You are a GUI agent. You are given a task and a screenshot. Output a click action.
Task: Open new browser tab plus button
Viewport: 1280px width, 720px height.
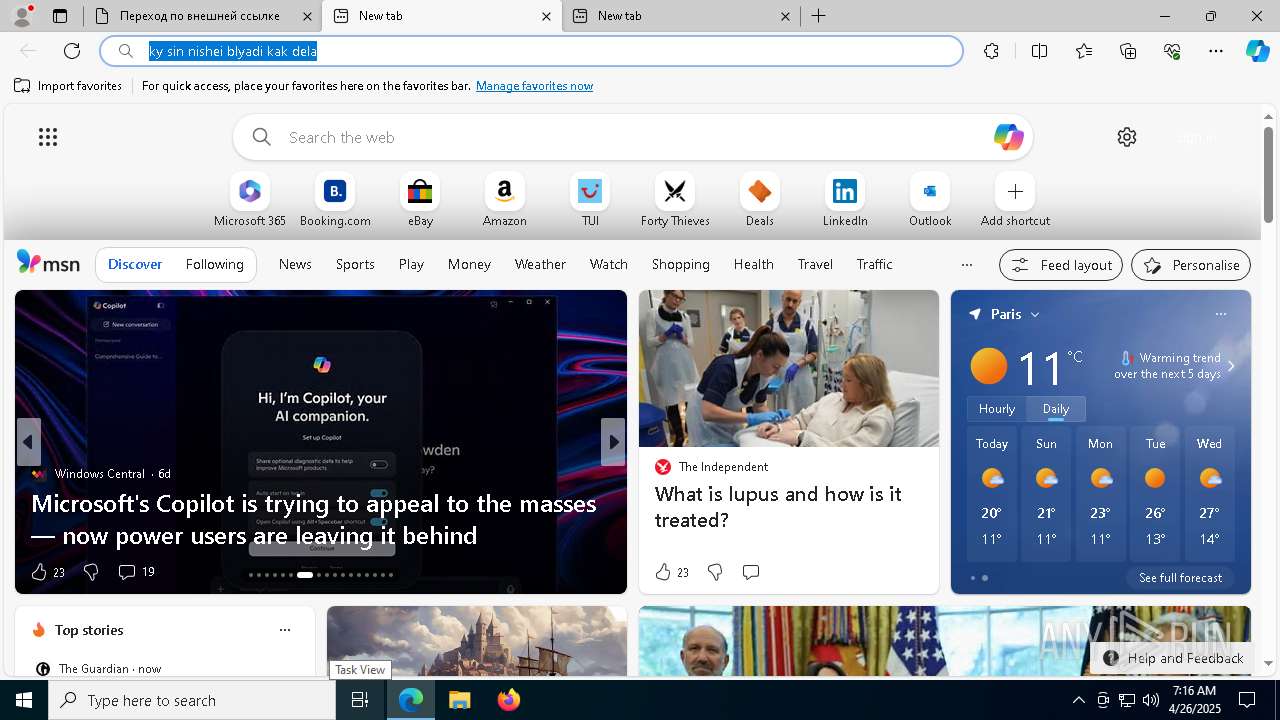(818, 16)
